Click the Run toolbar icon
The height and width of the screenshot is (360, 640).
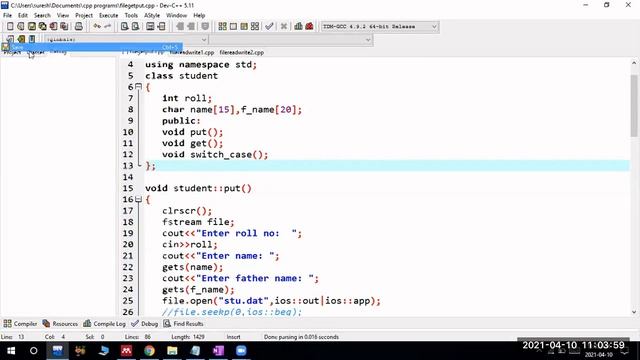click(x=233, y=27)
